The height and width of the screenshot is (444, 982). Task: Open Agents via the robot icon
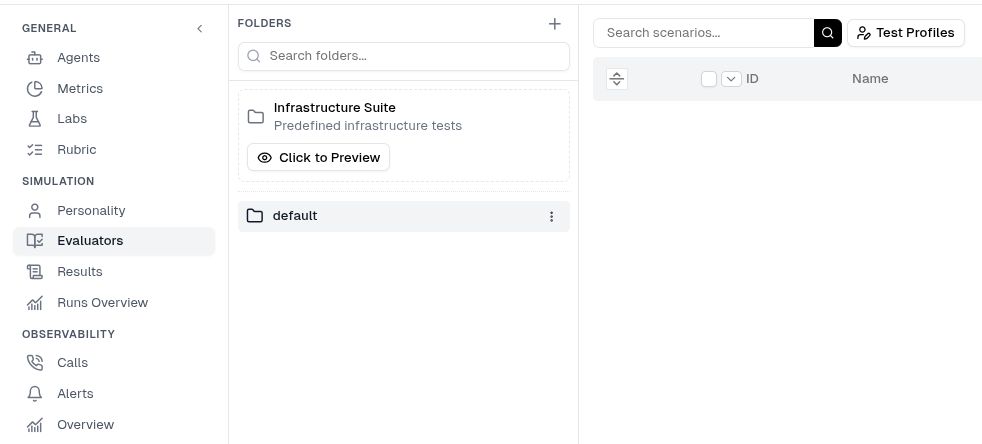[34, 58]
